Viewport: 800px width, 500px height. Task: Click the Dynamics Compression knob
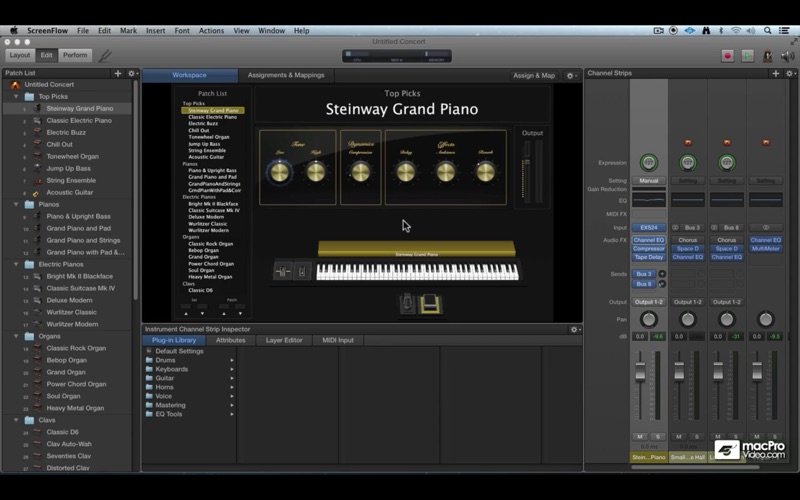click(360, 172)
